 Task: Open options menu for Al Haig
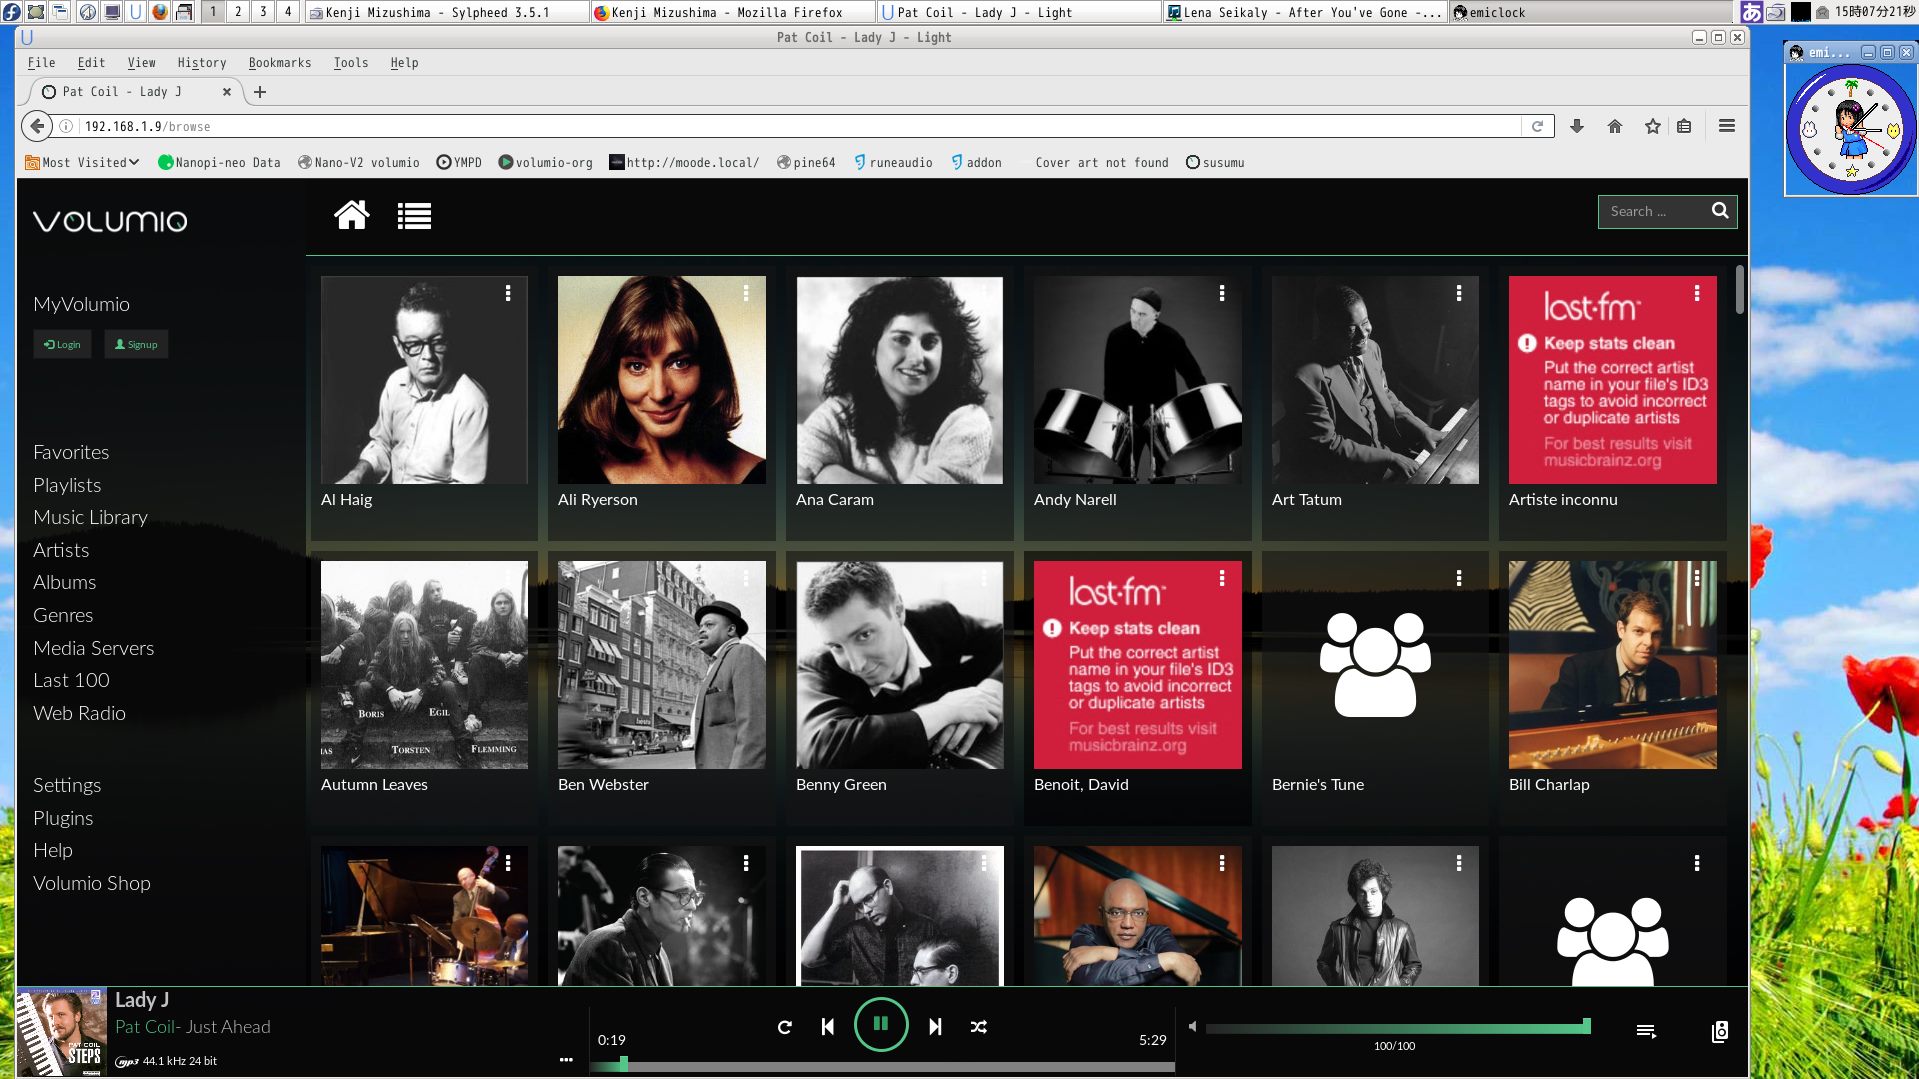point(508,293)
